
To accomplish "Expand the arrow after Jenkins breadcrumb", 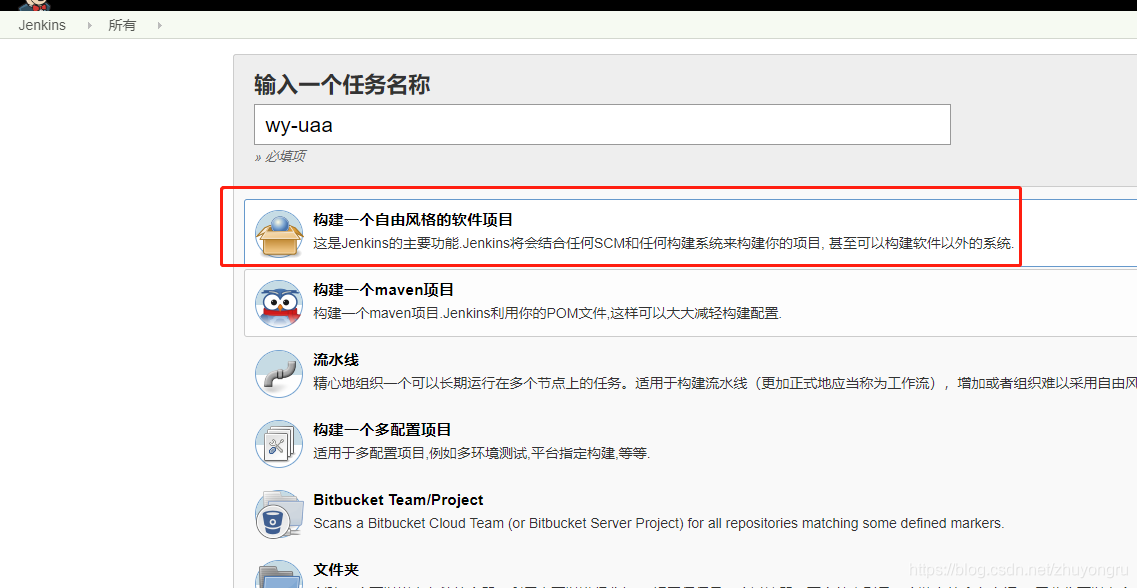I will coord(89,25).
